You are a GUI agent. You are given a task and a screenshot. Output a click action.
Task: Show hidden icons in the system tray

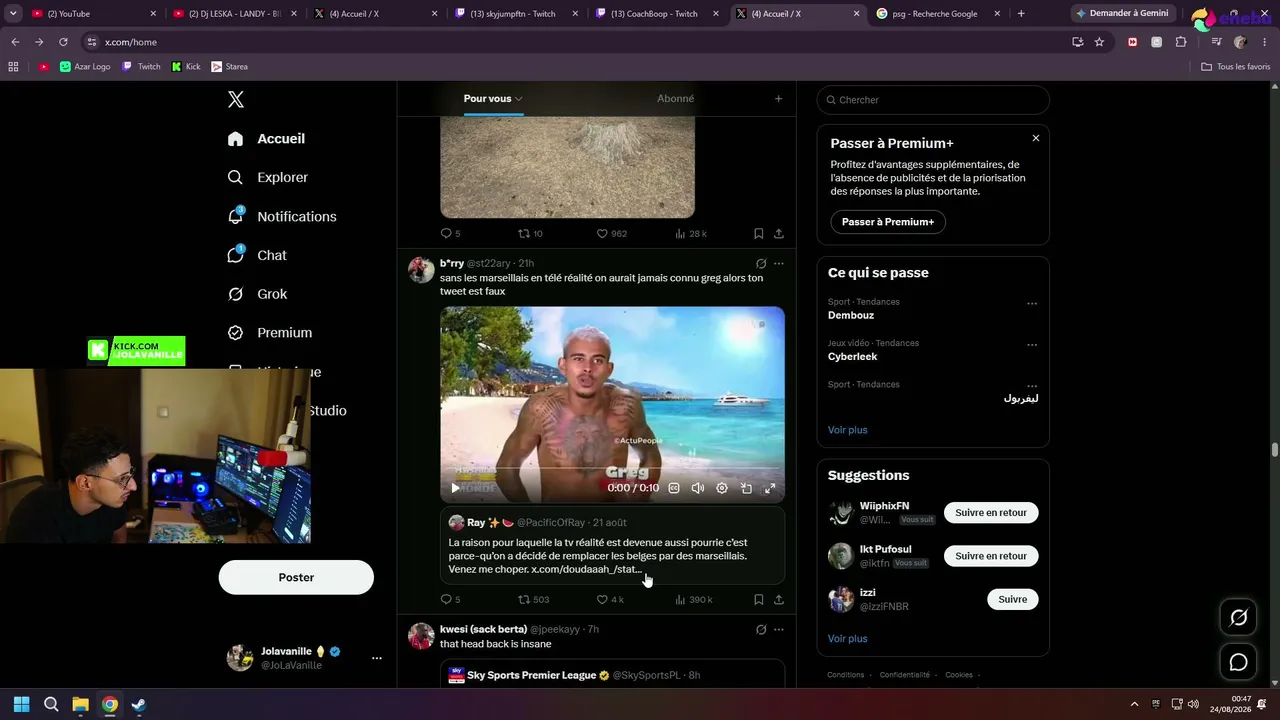pos(1134,705)
